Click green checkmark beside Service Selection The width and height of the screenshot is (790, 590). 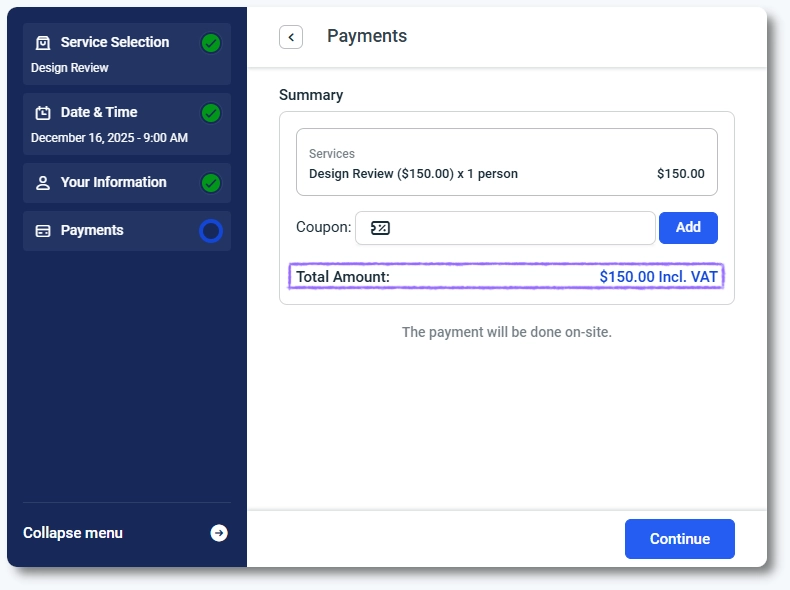coord(210,43)
